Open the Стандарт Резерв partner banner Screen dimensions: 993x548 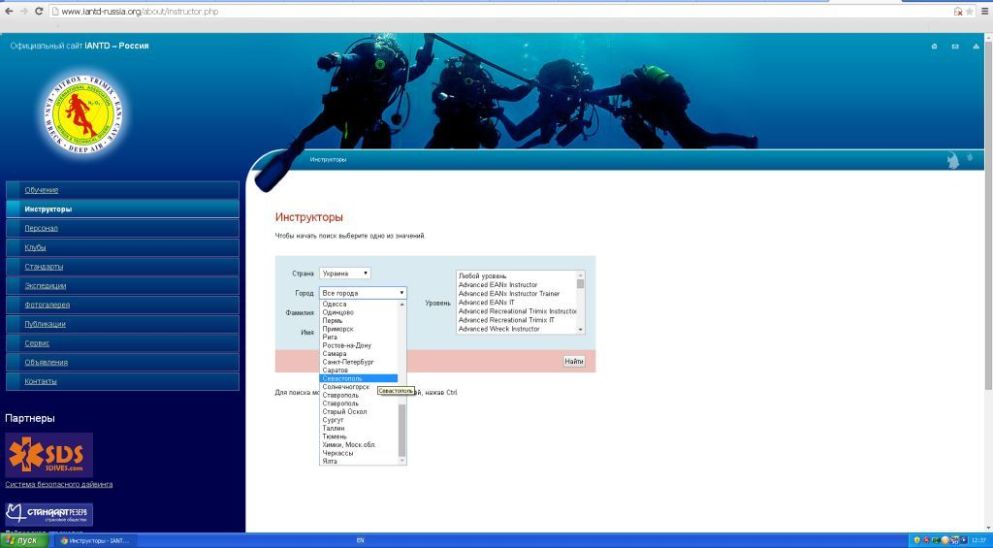click(49, 514)
